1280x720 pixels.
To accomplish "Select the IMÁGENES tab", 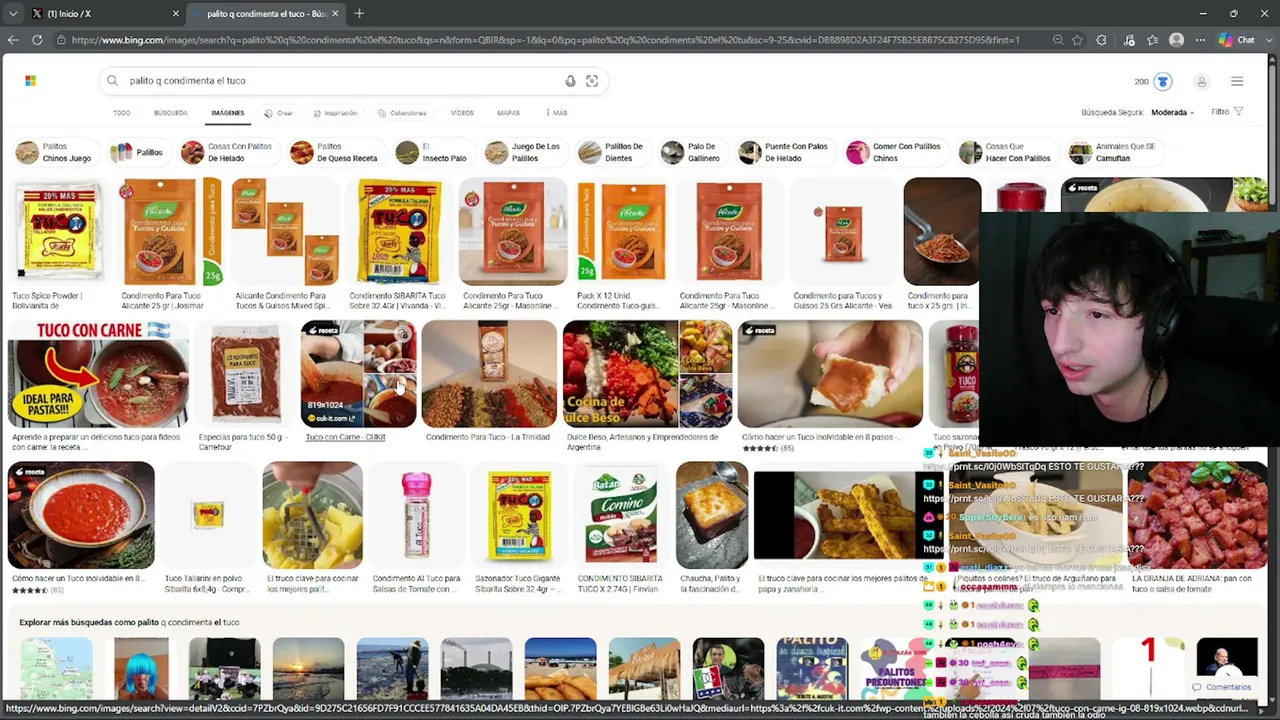I will pos(227,113).
